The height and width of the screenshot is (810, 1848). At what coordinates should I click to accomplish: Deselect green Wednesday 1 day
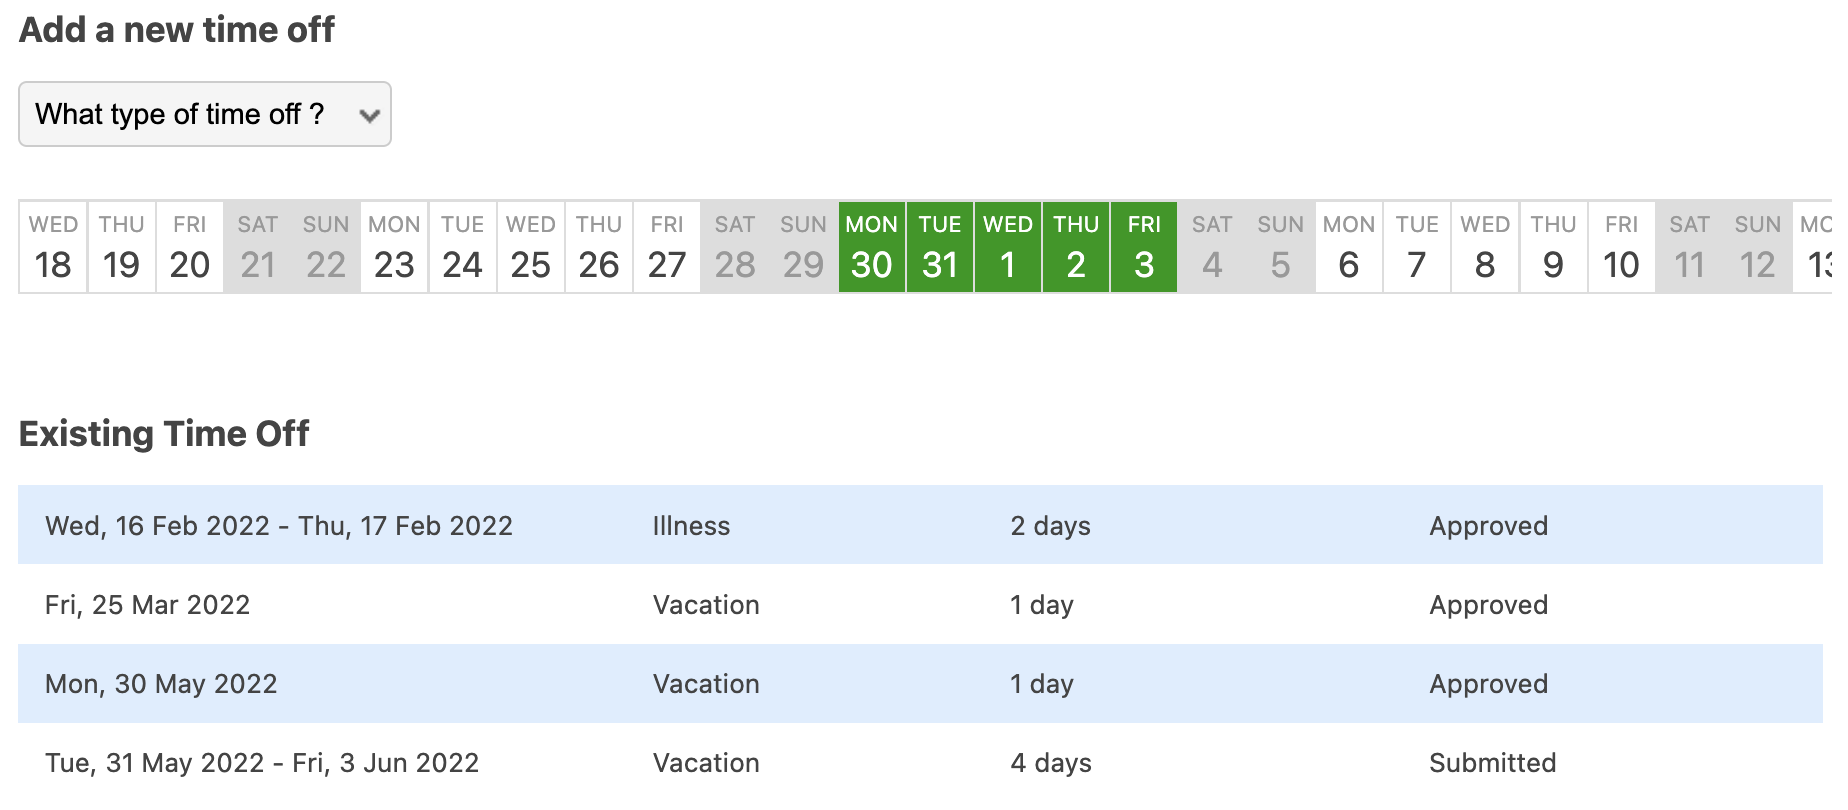coord(1008,247)
